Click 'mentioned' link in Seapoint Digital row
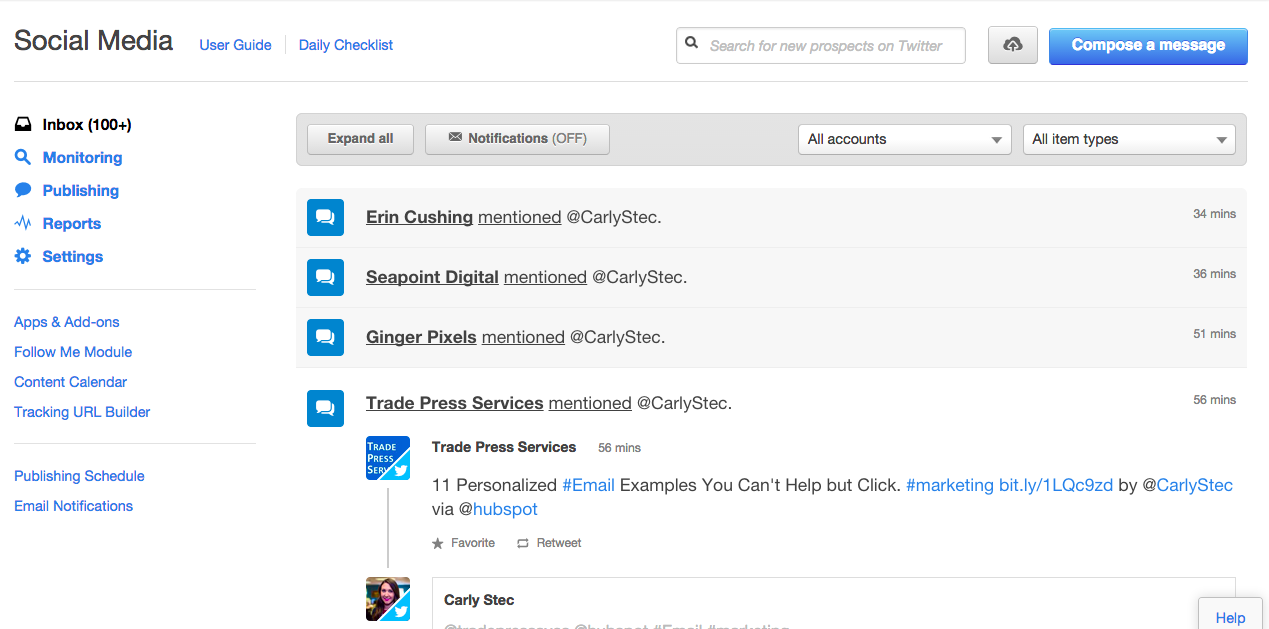The height and width of the screenshot is (629, 1269). coord(545,277)
